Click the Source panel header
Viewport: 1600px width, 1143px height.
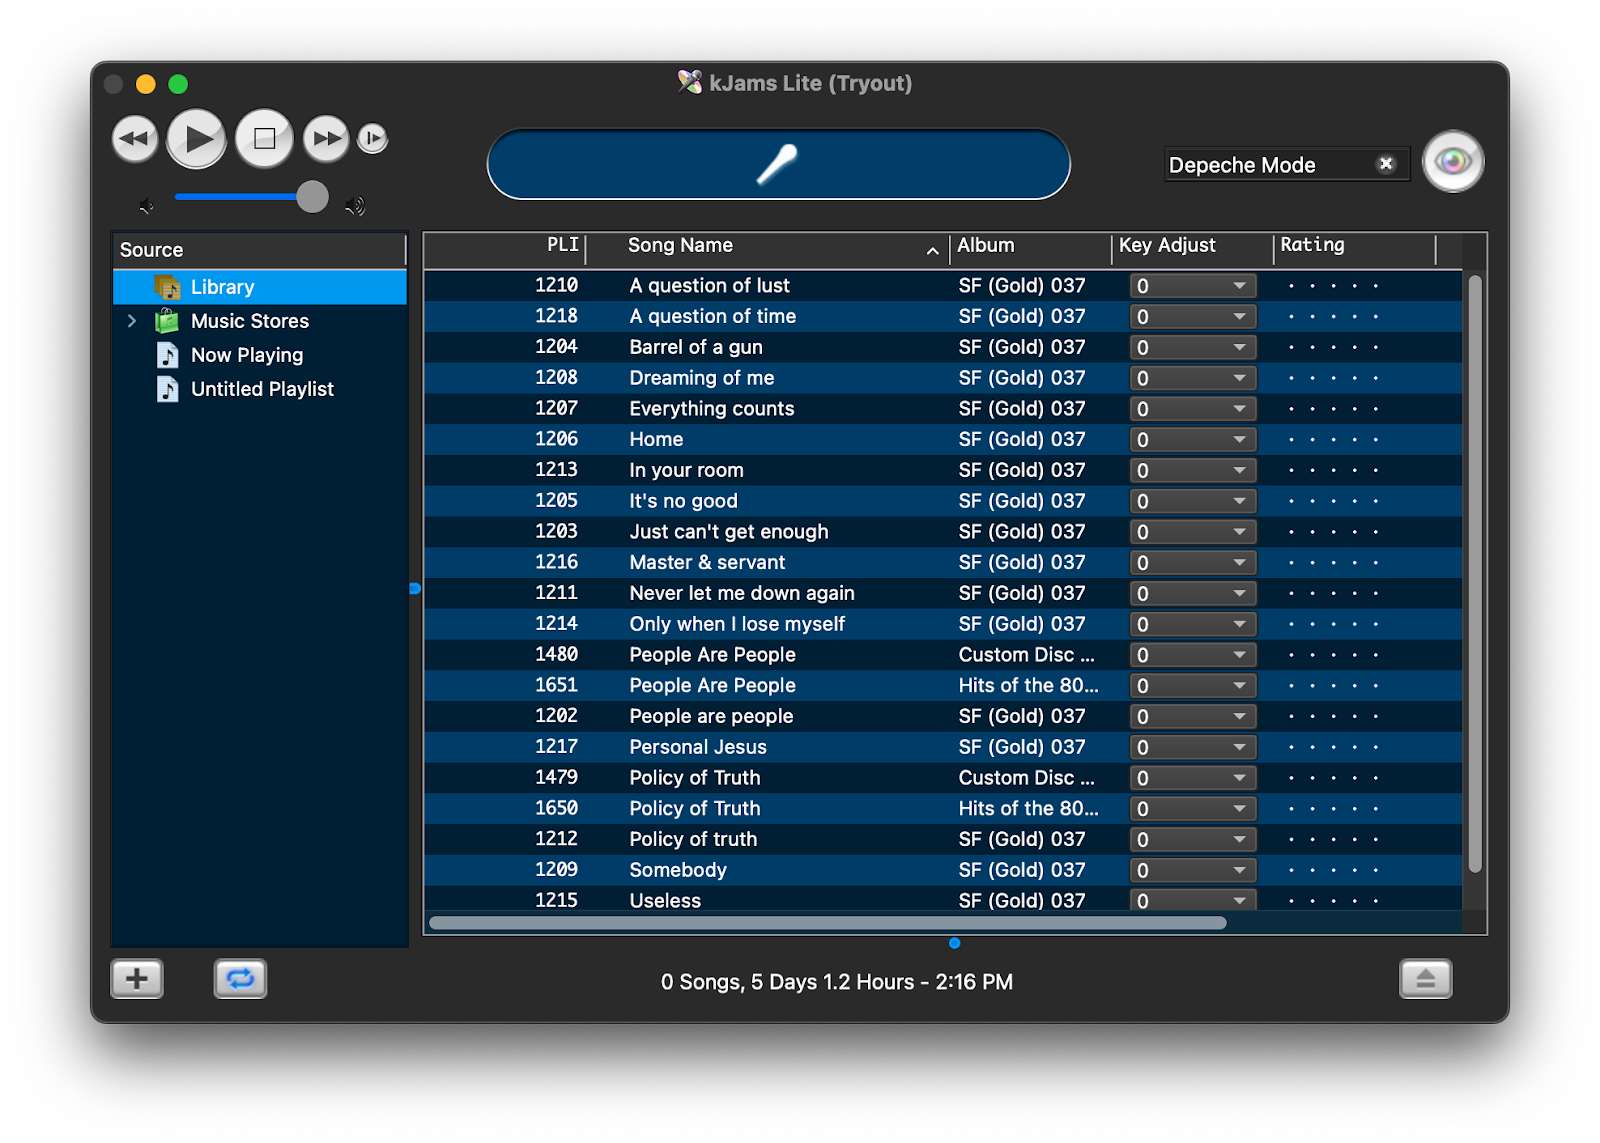click(x=260, y=250)
